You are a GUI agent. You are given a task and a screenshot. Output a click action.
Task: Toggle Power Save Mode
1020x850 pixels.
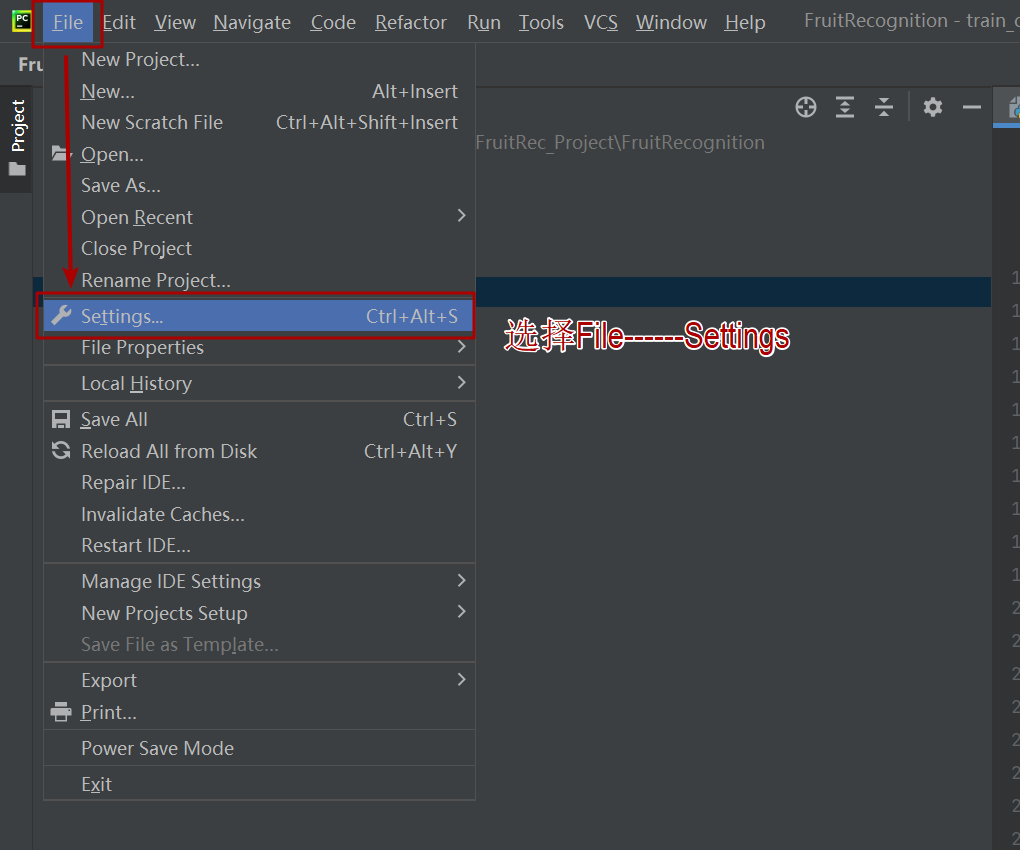click(259, 748)
